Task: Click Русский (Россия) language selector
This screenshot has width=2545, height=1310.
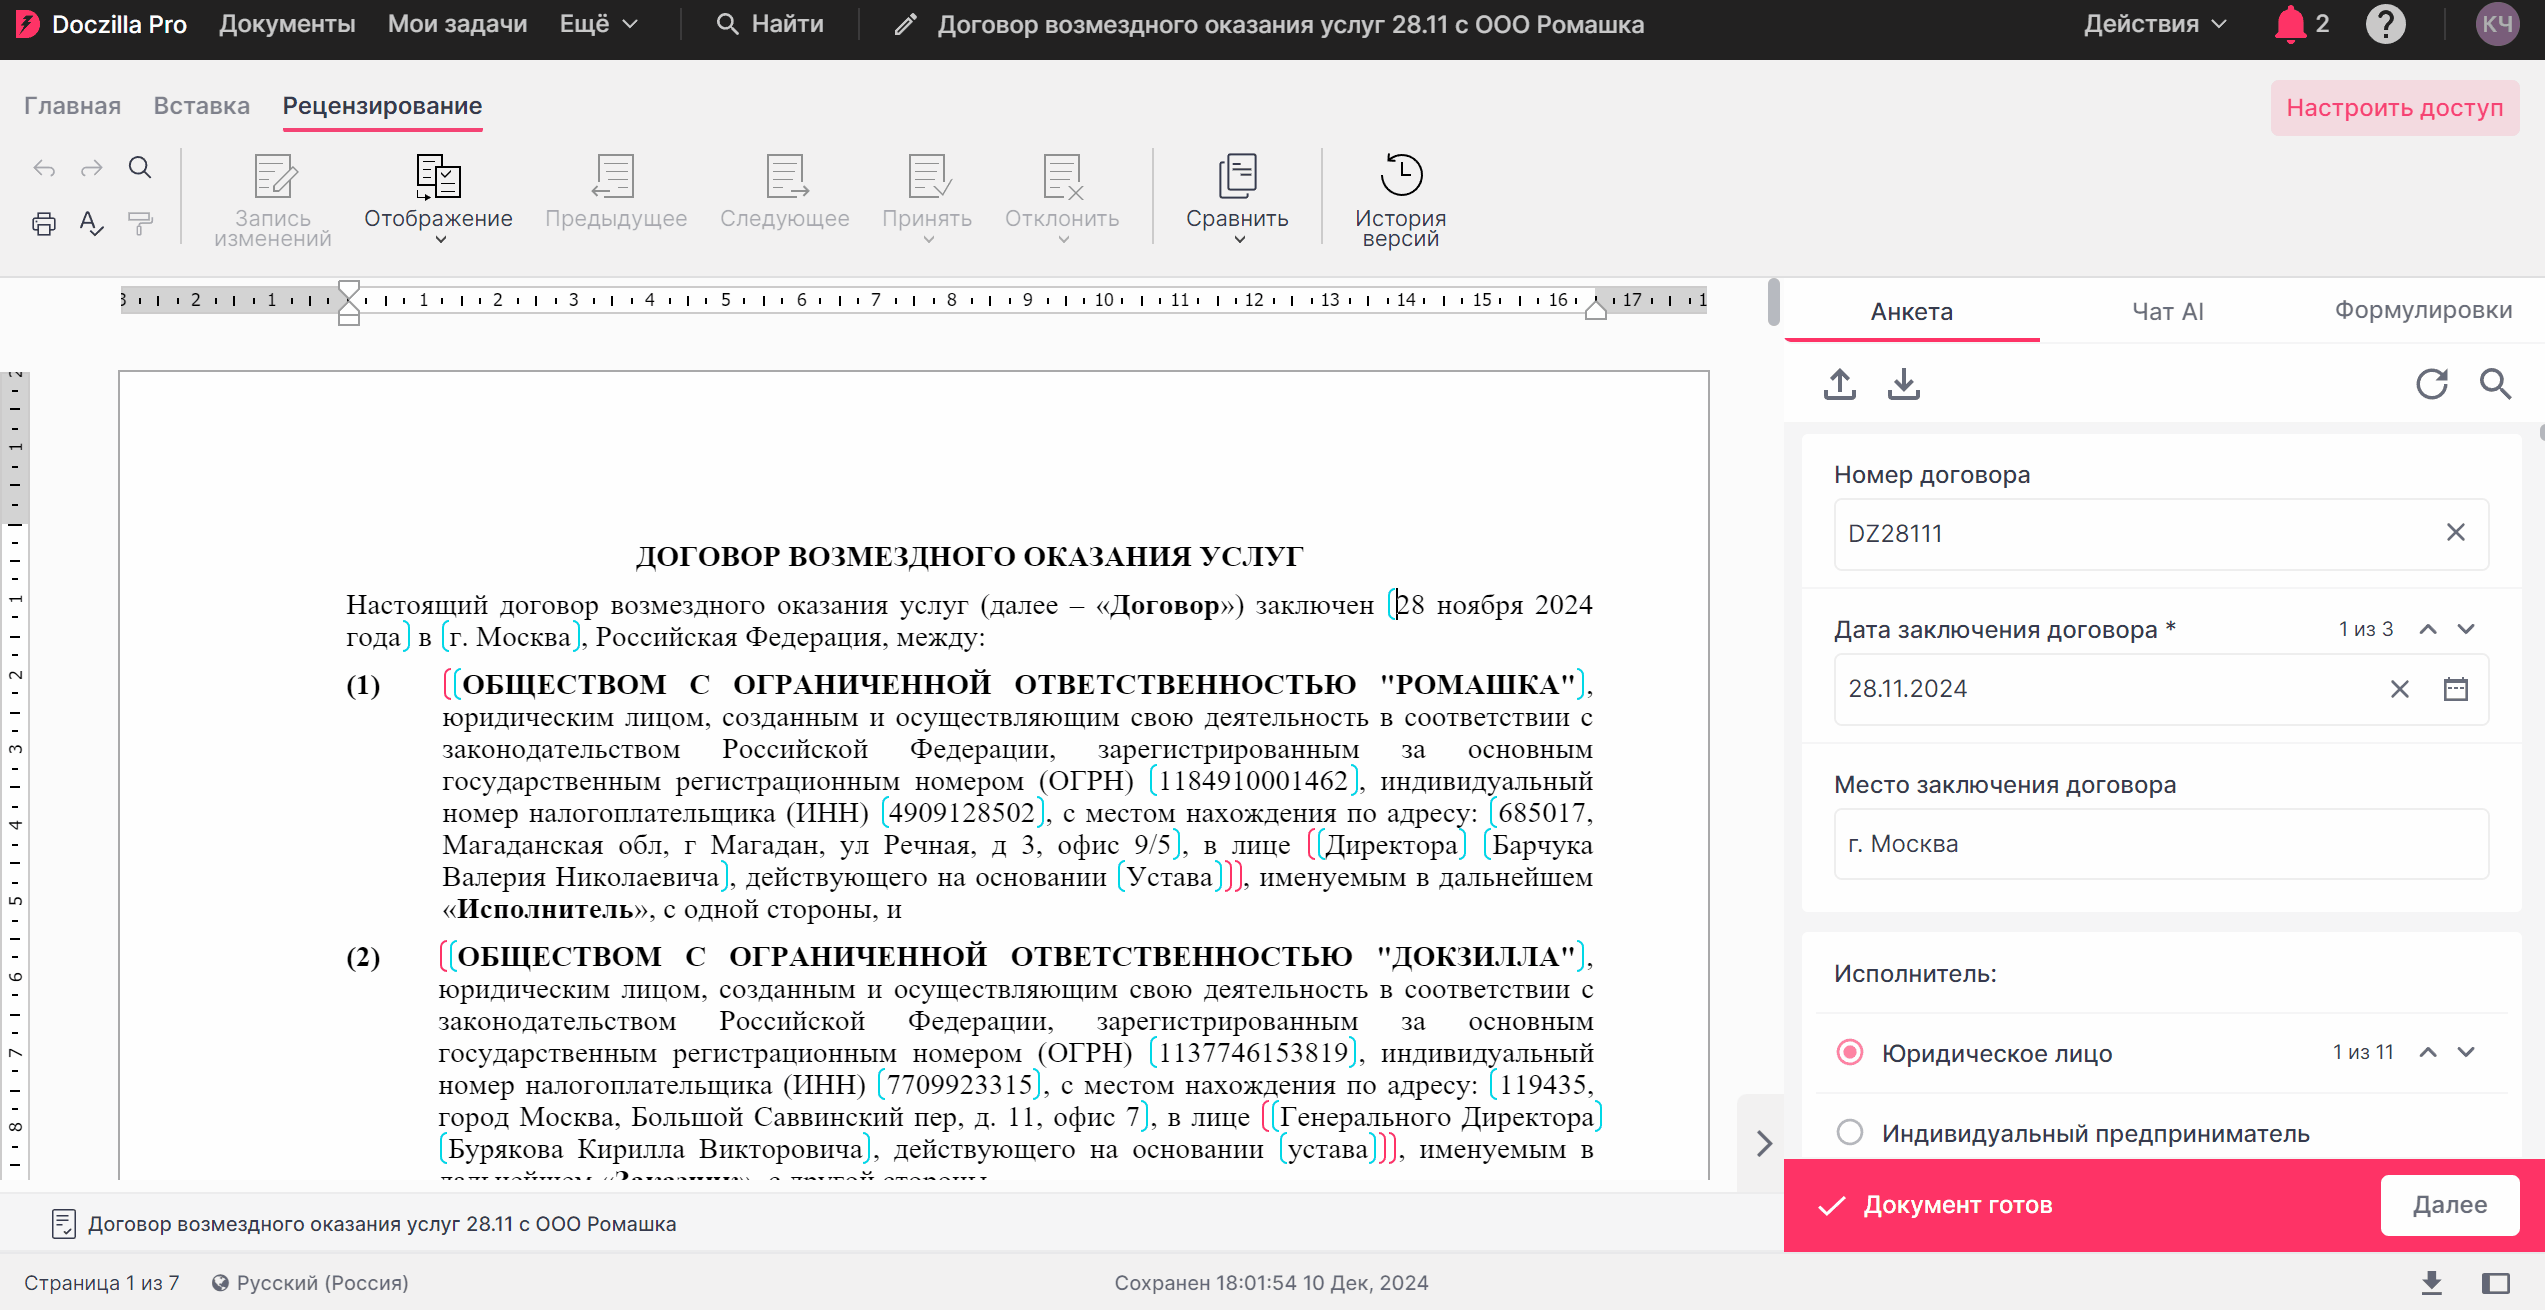Action: (310, 1283)
